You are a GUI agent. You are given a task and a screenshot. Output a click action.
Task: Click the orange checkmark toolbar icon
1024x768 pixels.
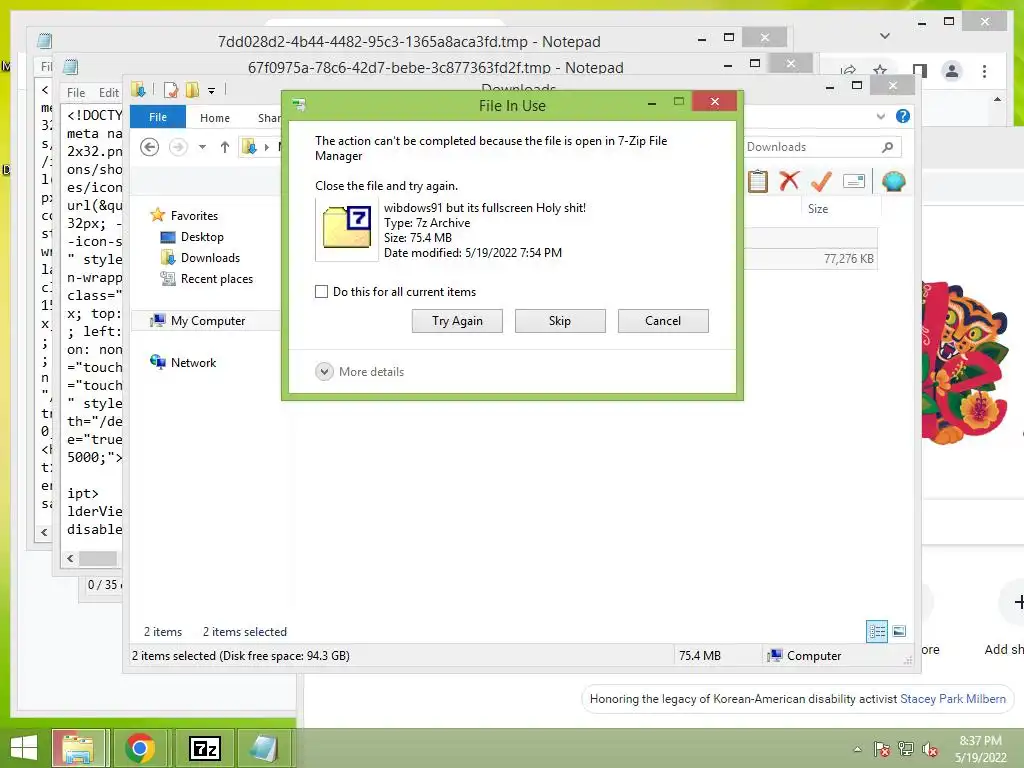[x=821, y=181]
